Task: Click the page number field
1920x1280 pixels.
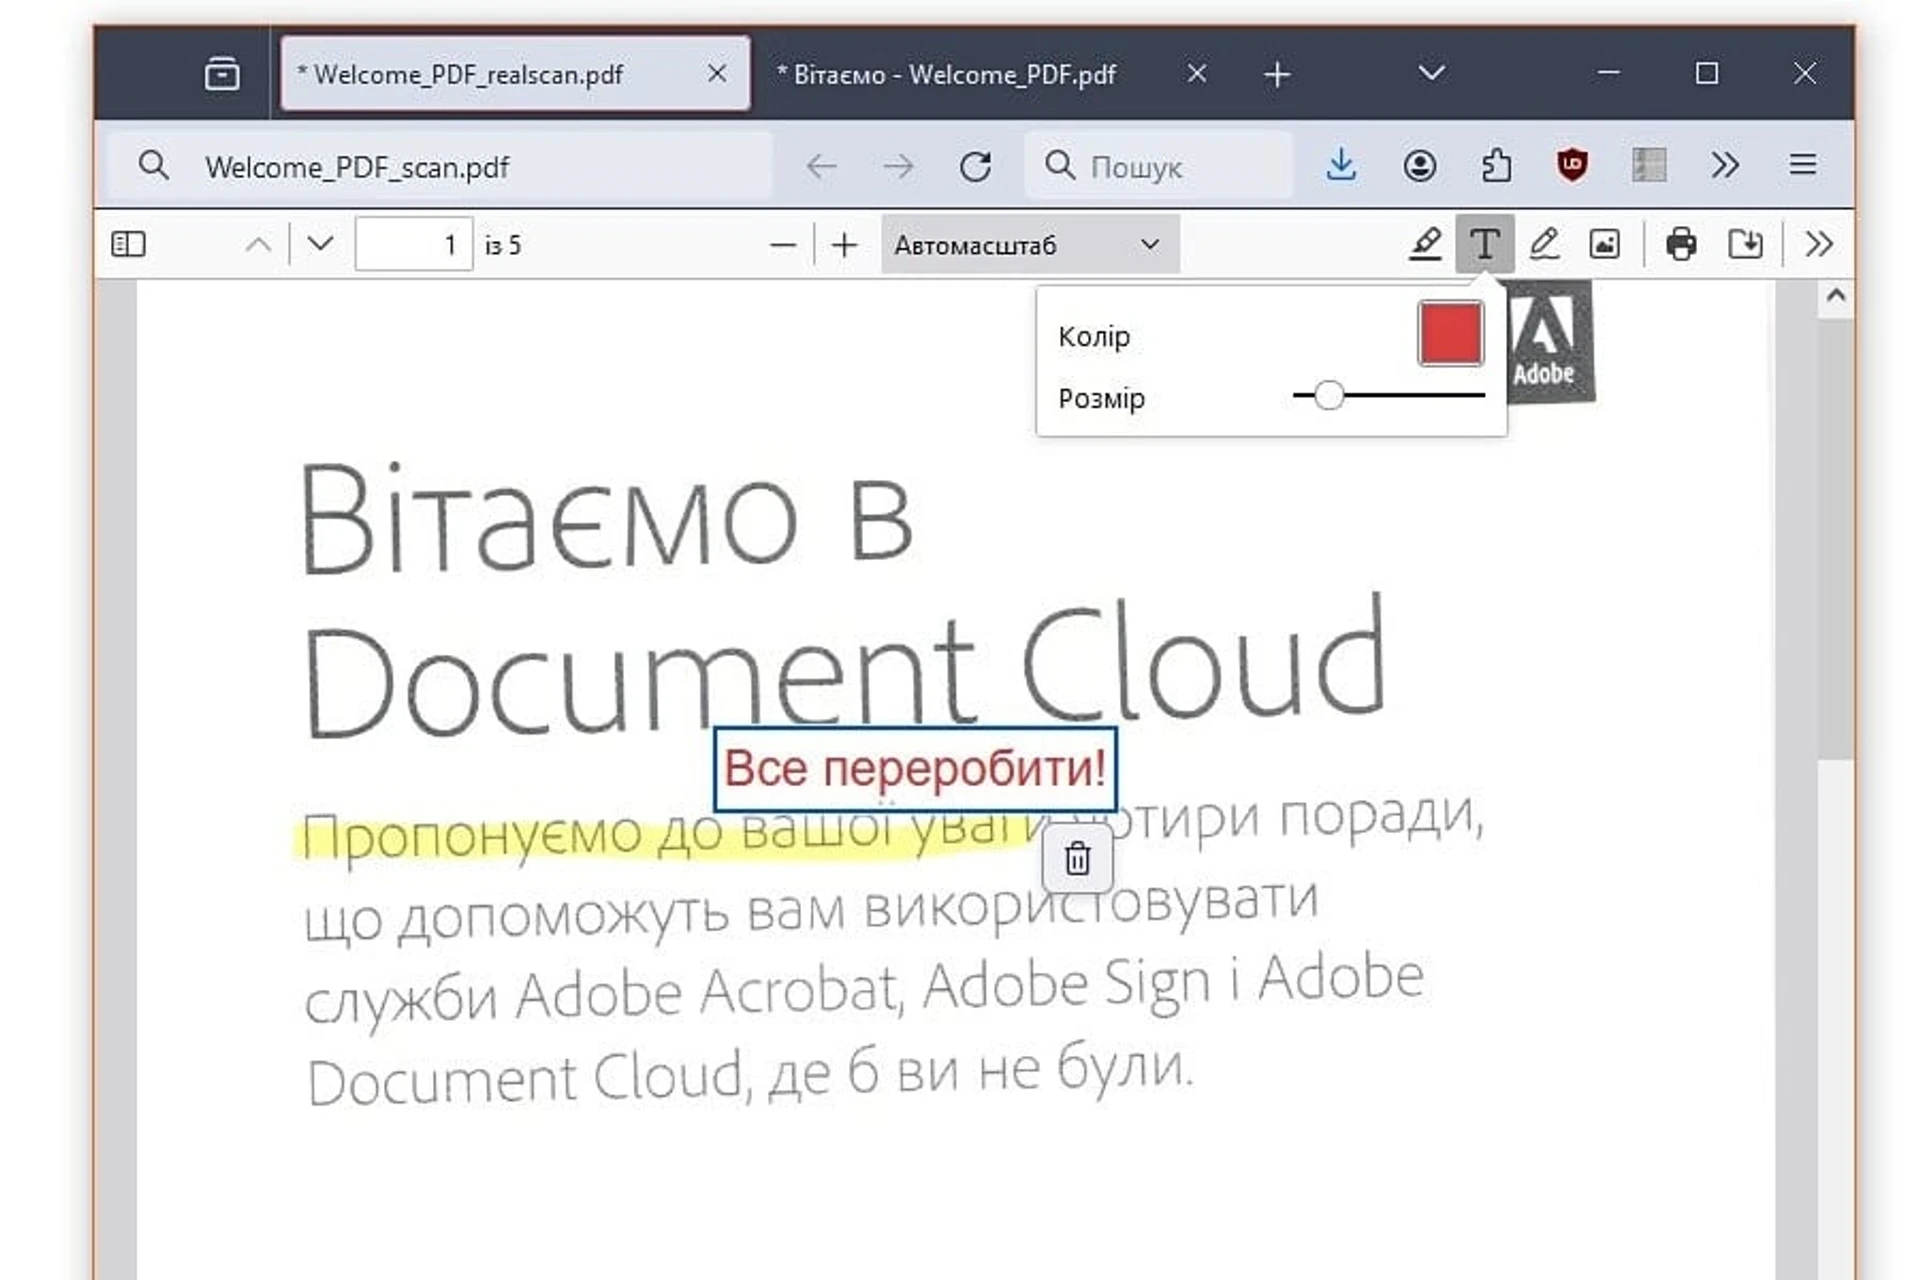Action: click(x=414, y=244)
